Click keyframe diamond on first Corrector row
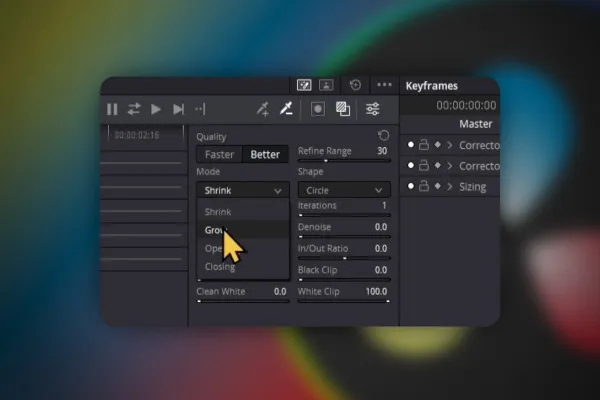This screenshot has width=600, height=400. pyautogui.click(x=438, y=145)
